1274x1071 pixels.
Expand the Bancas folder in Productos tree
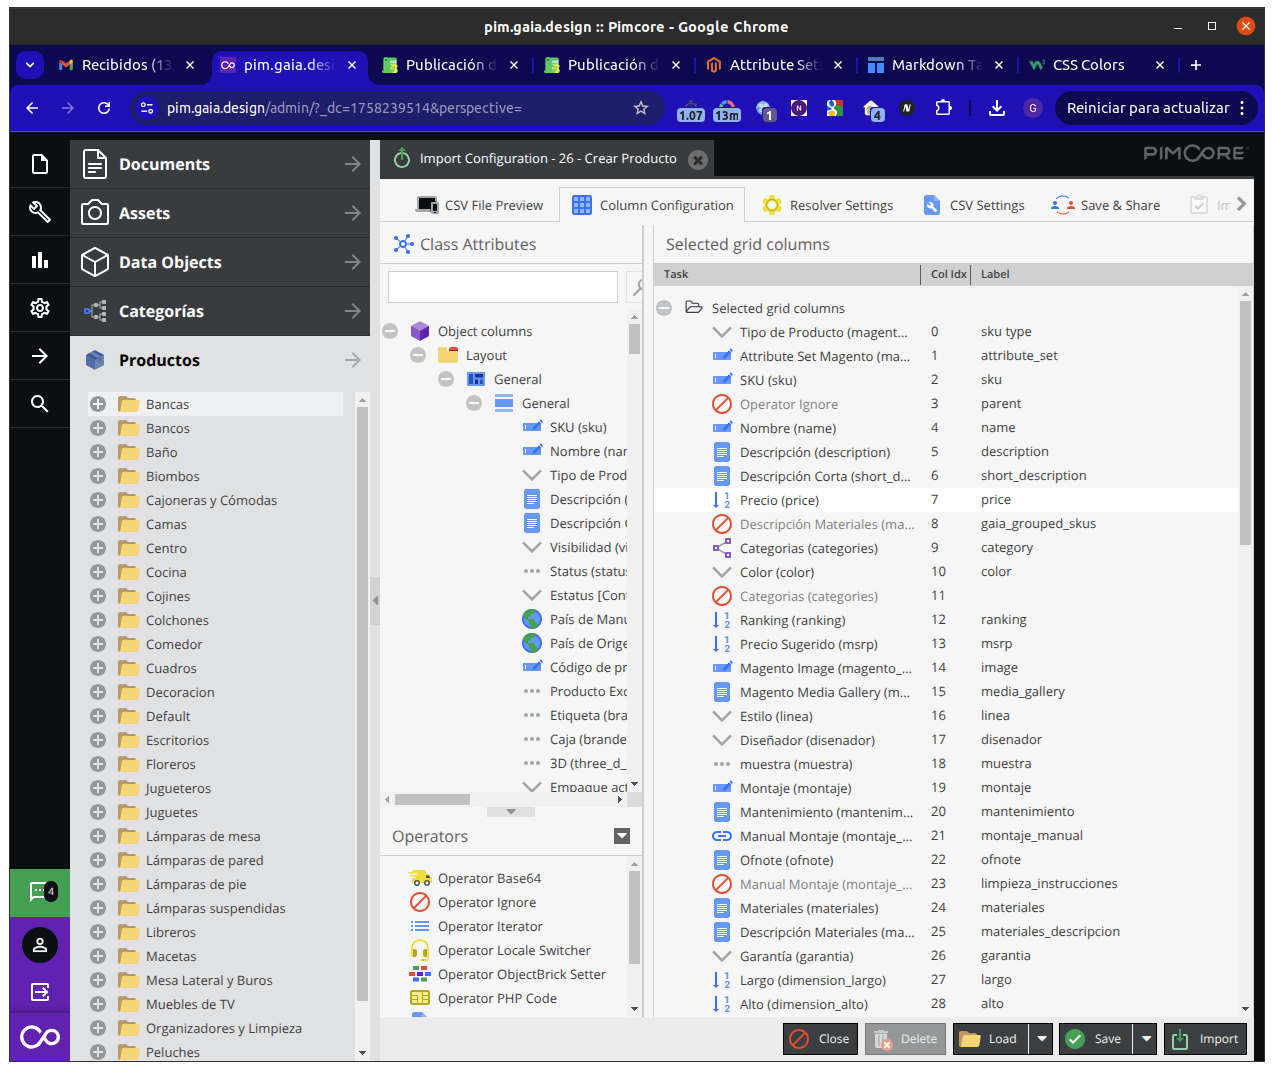coord(98,404)
